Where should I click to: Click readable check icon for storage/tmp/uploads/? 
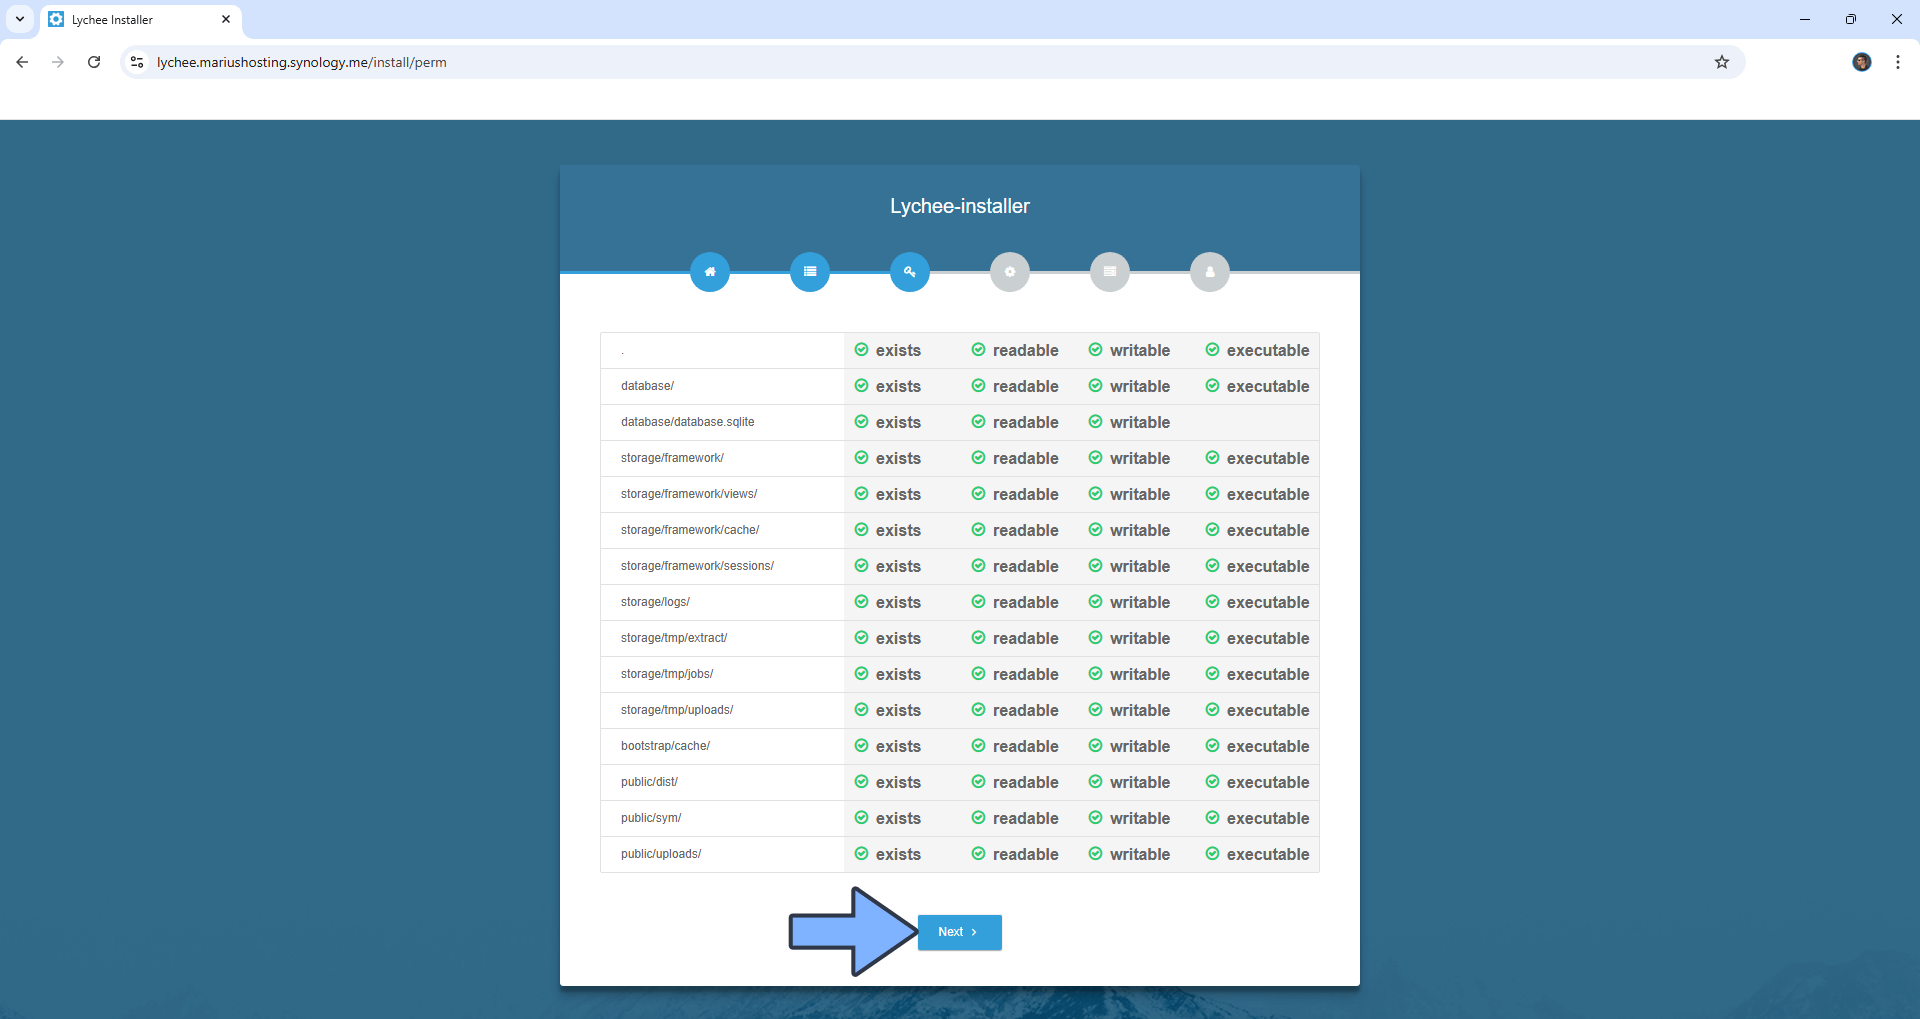[x=978, y=710]
